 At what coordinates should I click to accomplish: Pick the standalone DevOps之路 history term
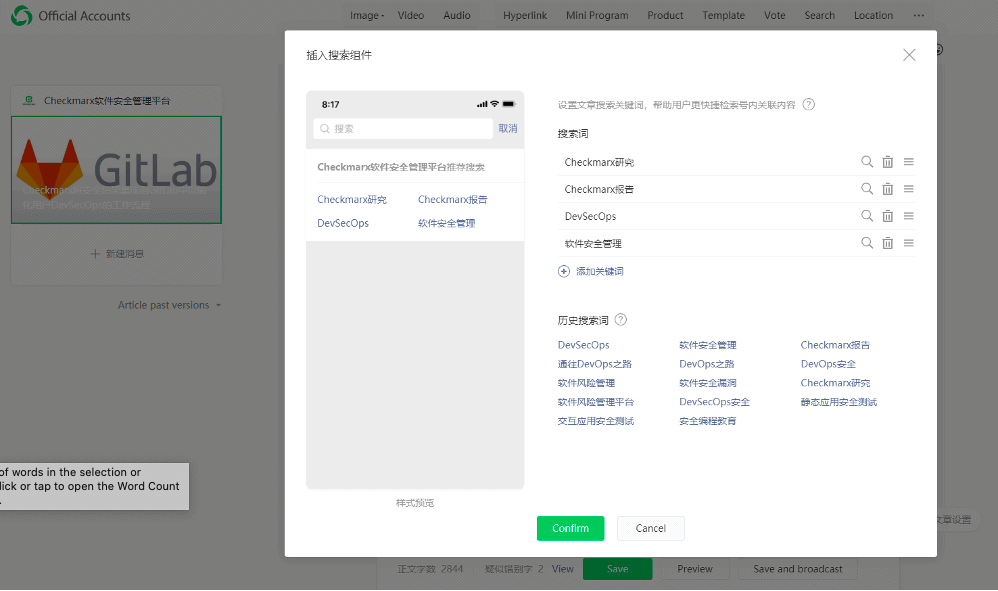coord(706,364)
